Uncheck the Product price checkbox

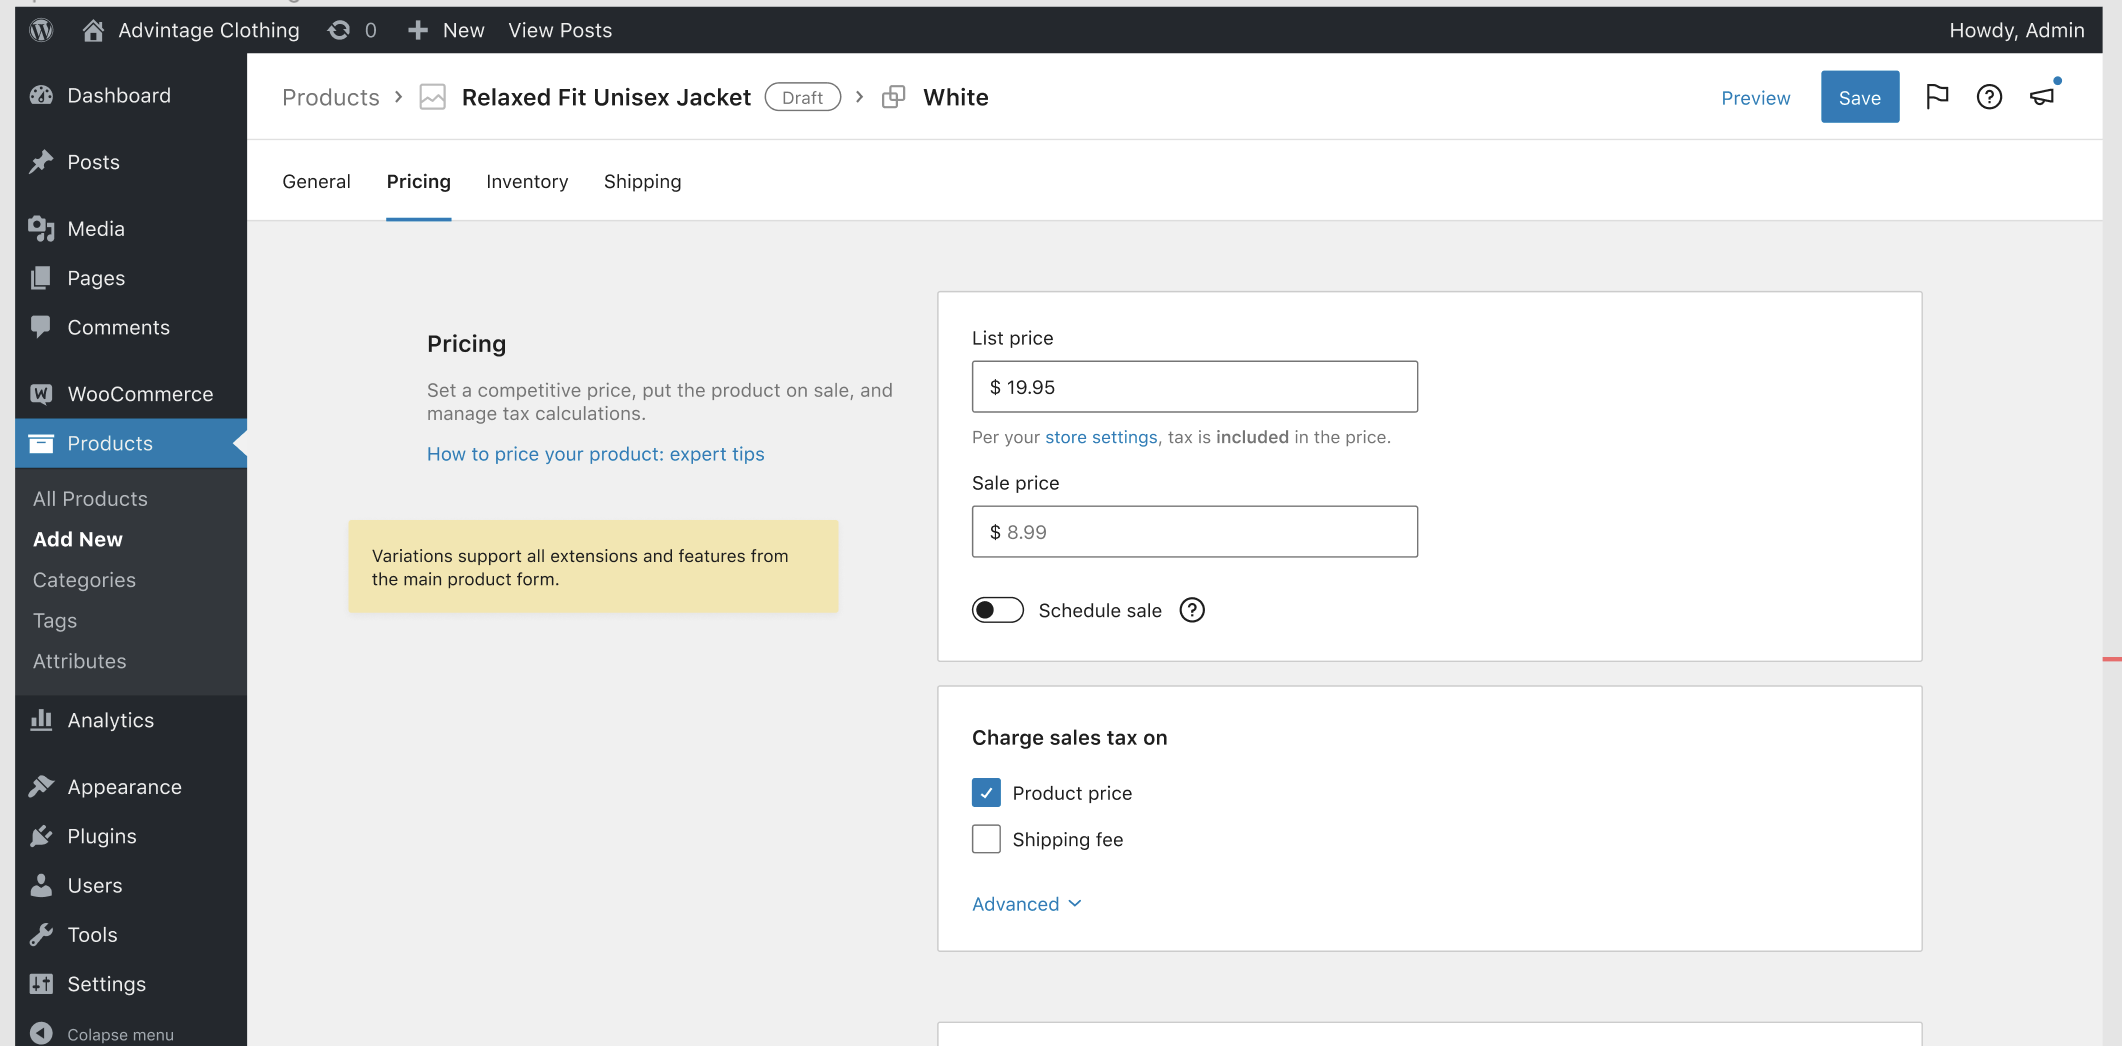986,792
